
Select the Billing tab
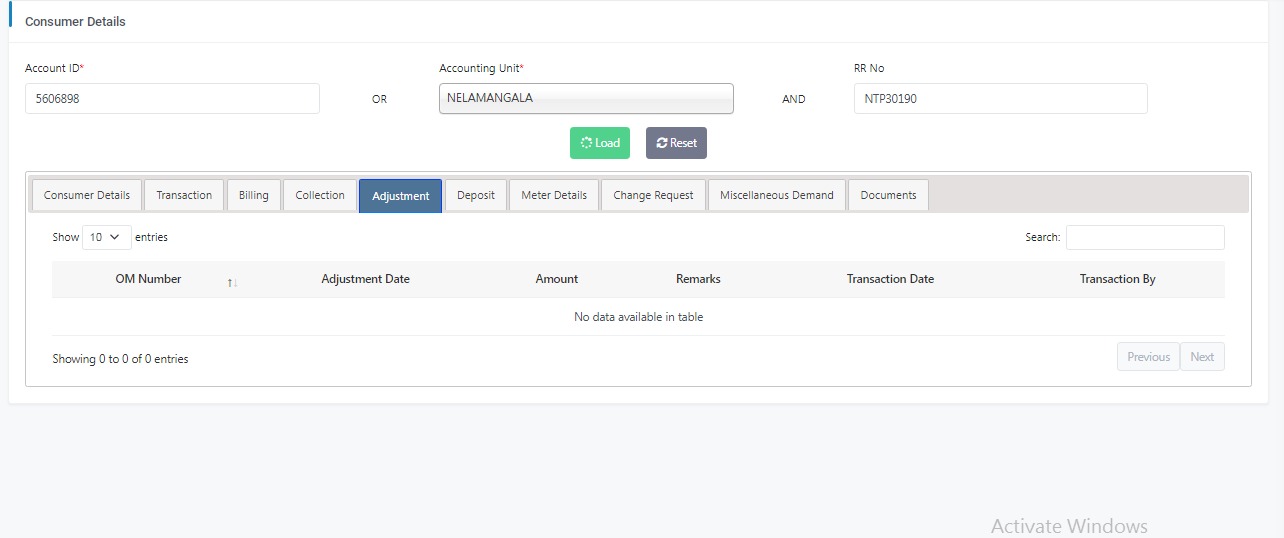[254, 196]
